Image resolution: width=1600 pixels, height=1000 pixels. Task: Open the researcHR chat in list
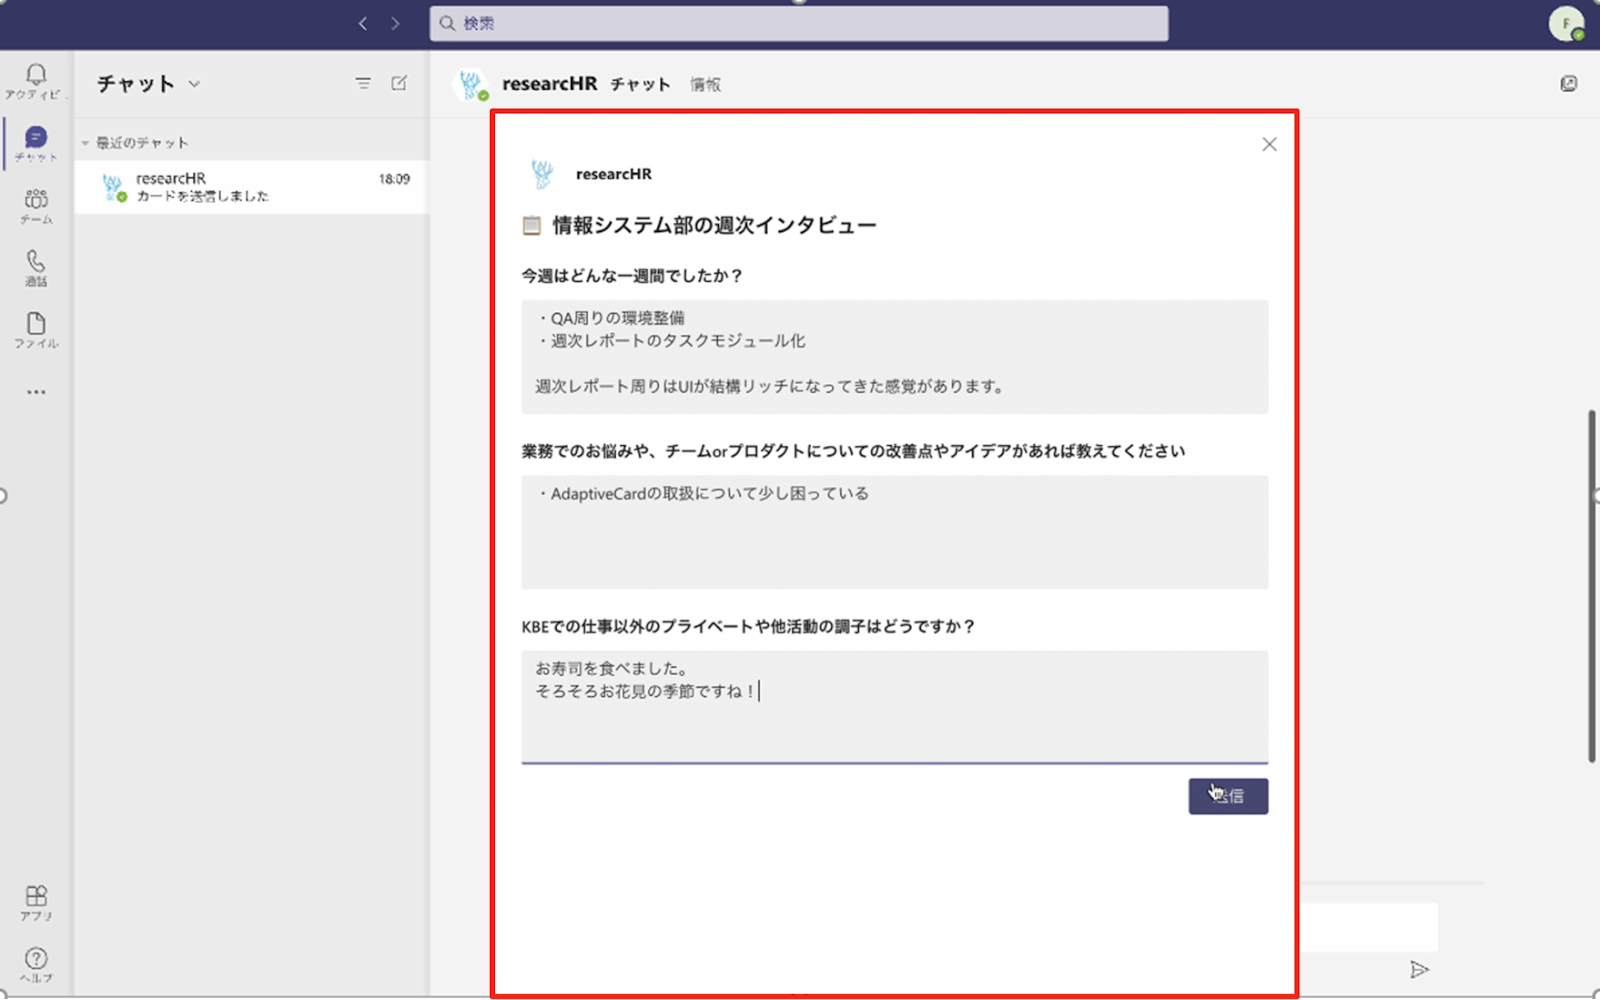(x=250, y=187)
